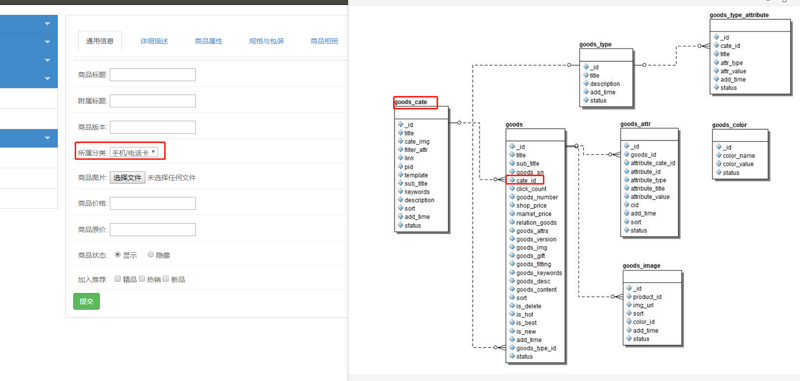Viewport: 800px width, 381px height.
Task: Click the diamond icon beside attr_type in goods_type_attribute
Action: [716, 63]
